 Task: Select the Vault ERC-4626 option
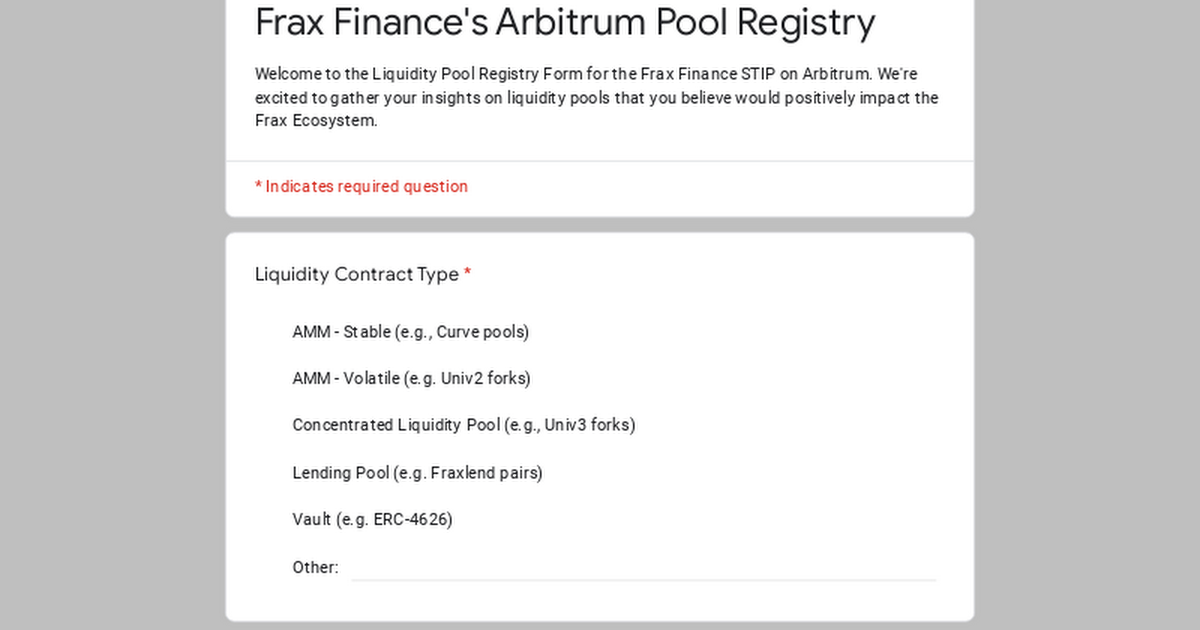(372, 520)
